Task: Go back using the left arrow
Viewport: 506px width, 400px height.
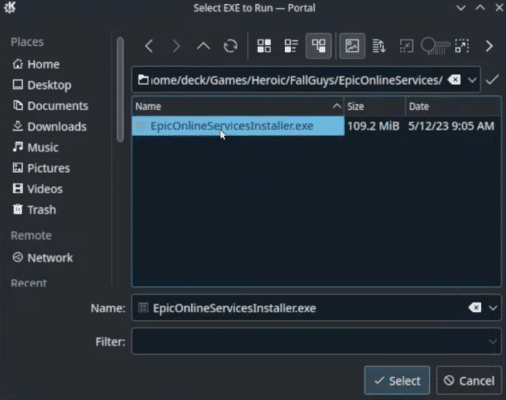Action: (x=149, y=46)
